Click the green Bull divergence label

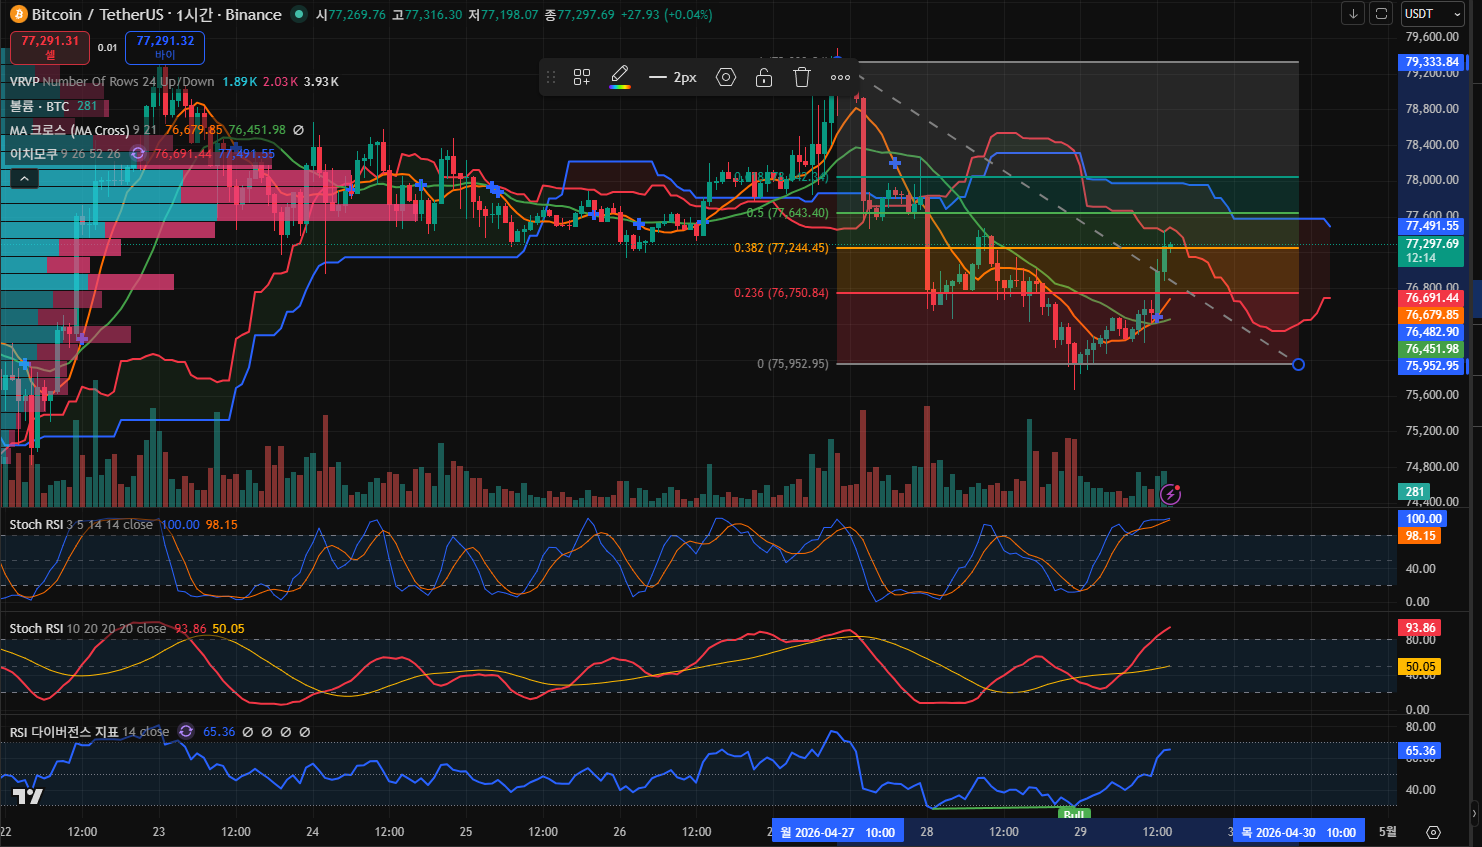click(1074, 815)
